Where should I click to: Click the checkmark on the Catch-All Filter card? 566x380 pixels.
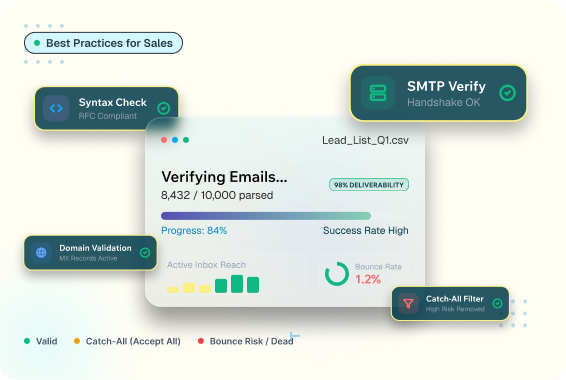497,303
